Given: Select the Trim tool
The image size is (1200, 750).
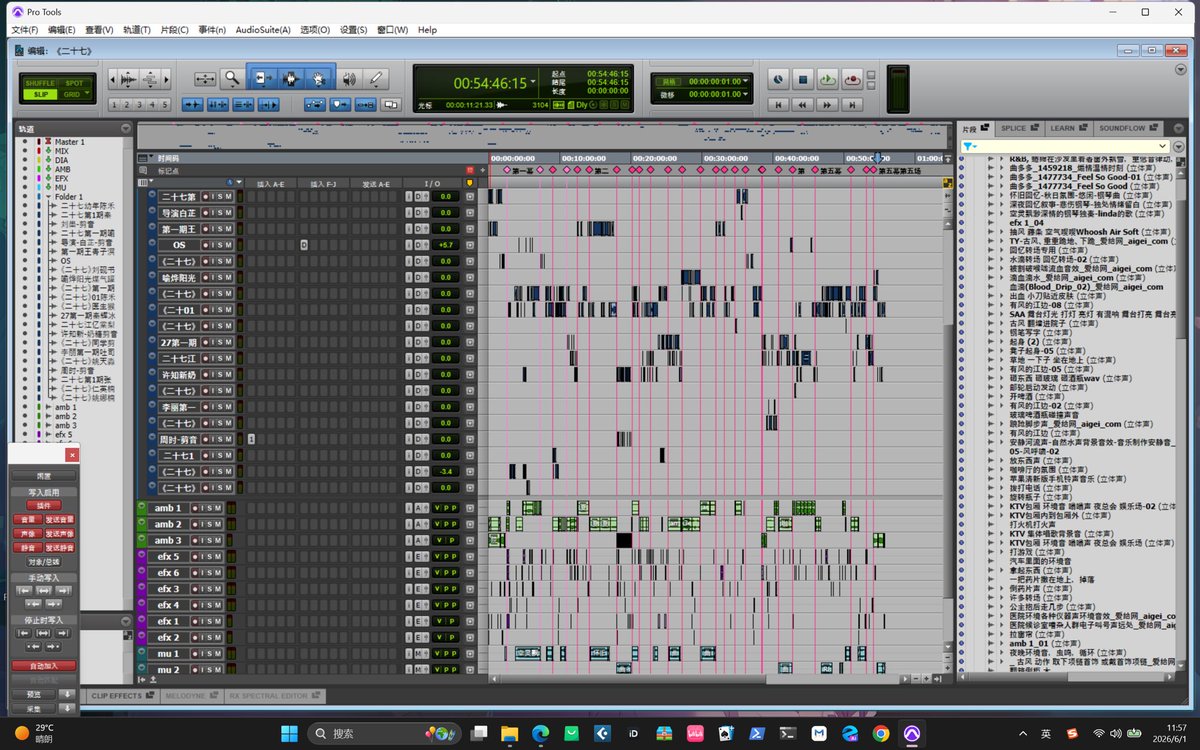Looking at the screenshot, I should [264, 78].
